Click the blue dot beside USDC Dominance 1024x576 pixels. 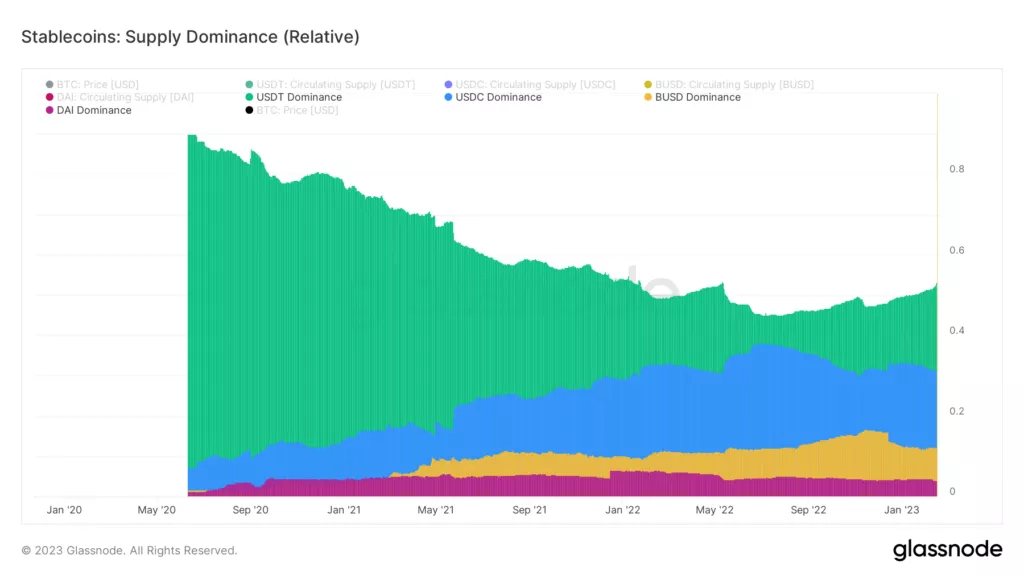pyautogui.click(x=448, y=97)
